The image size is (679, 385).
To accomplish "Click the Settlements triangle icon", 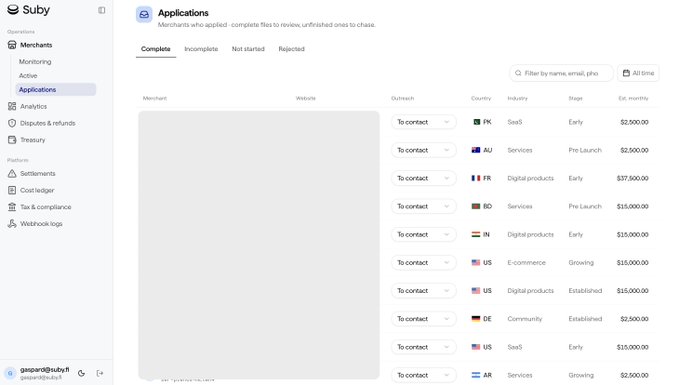I will coord(12,173).
